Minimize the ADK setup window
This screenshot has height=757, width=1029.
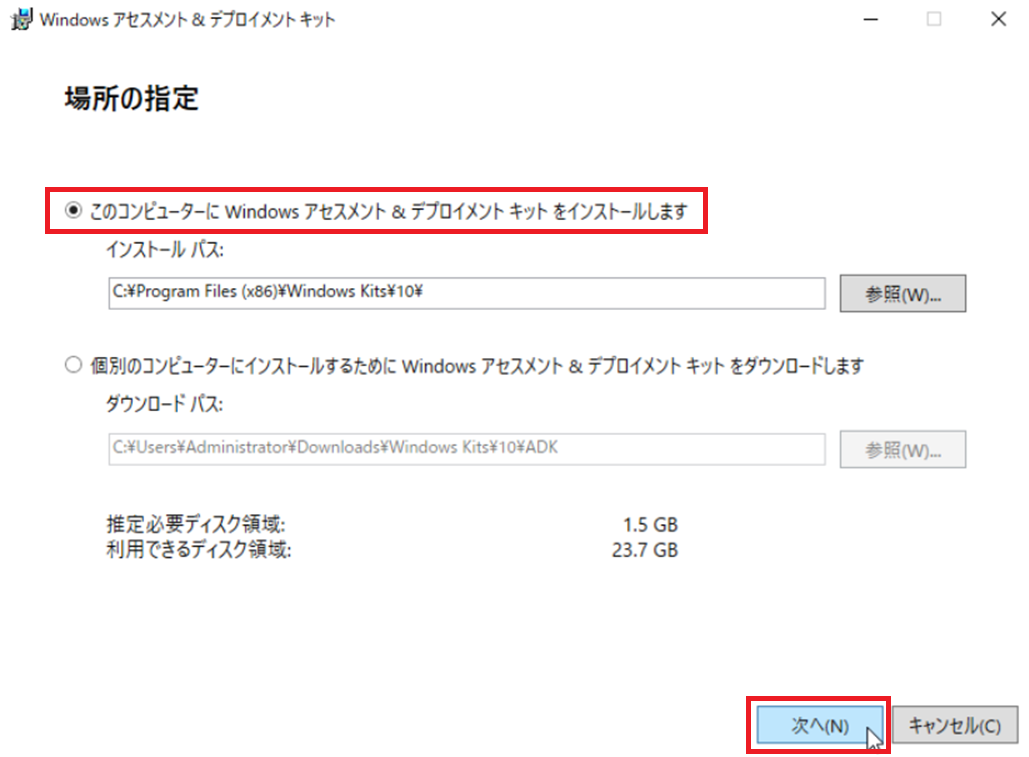click(x=871, y=19)
